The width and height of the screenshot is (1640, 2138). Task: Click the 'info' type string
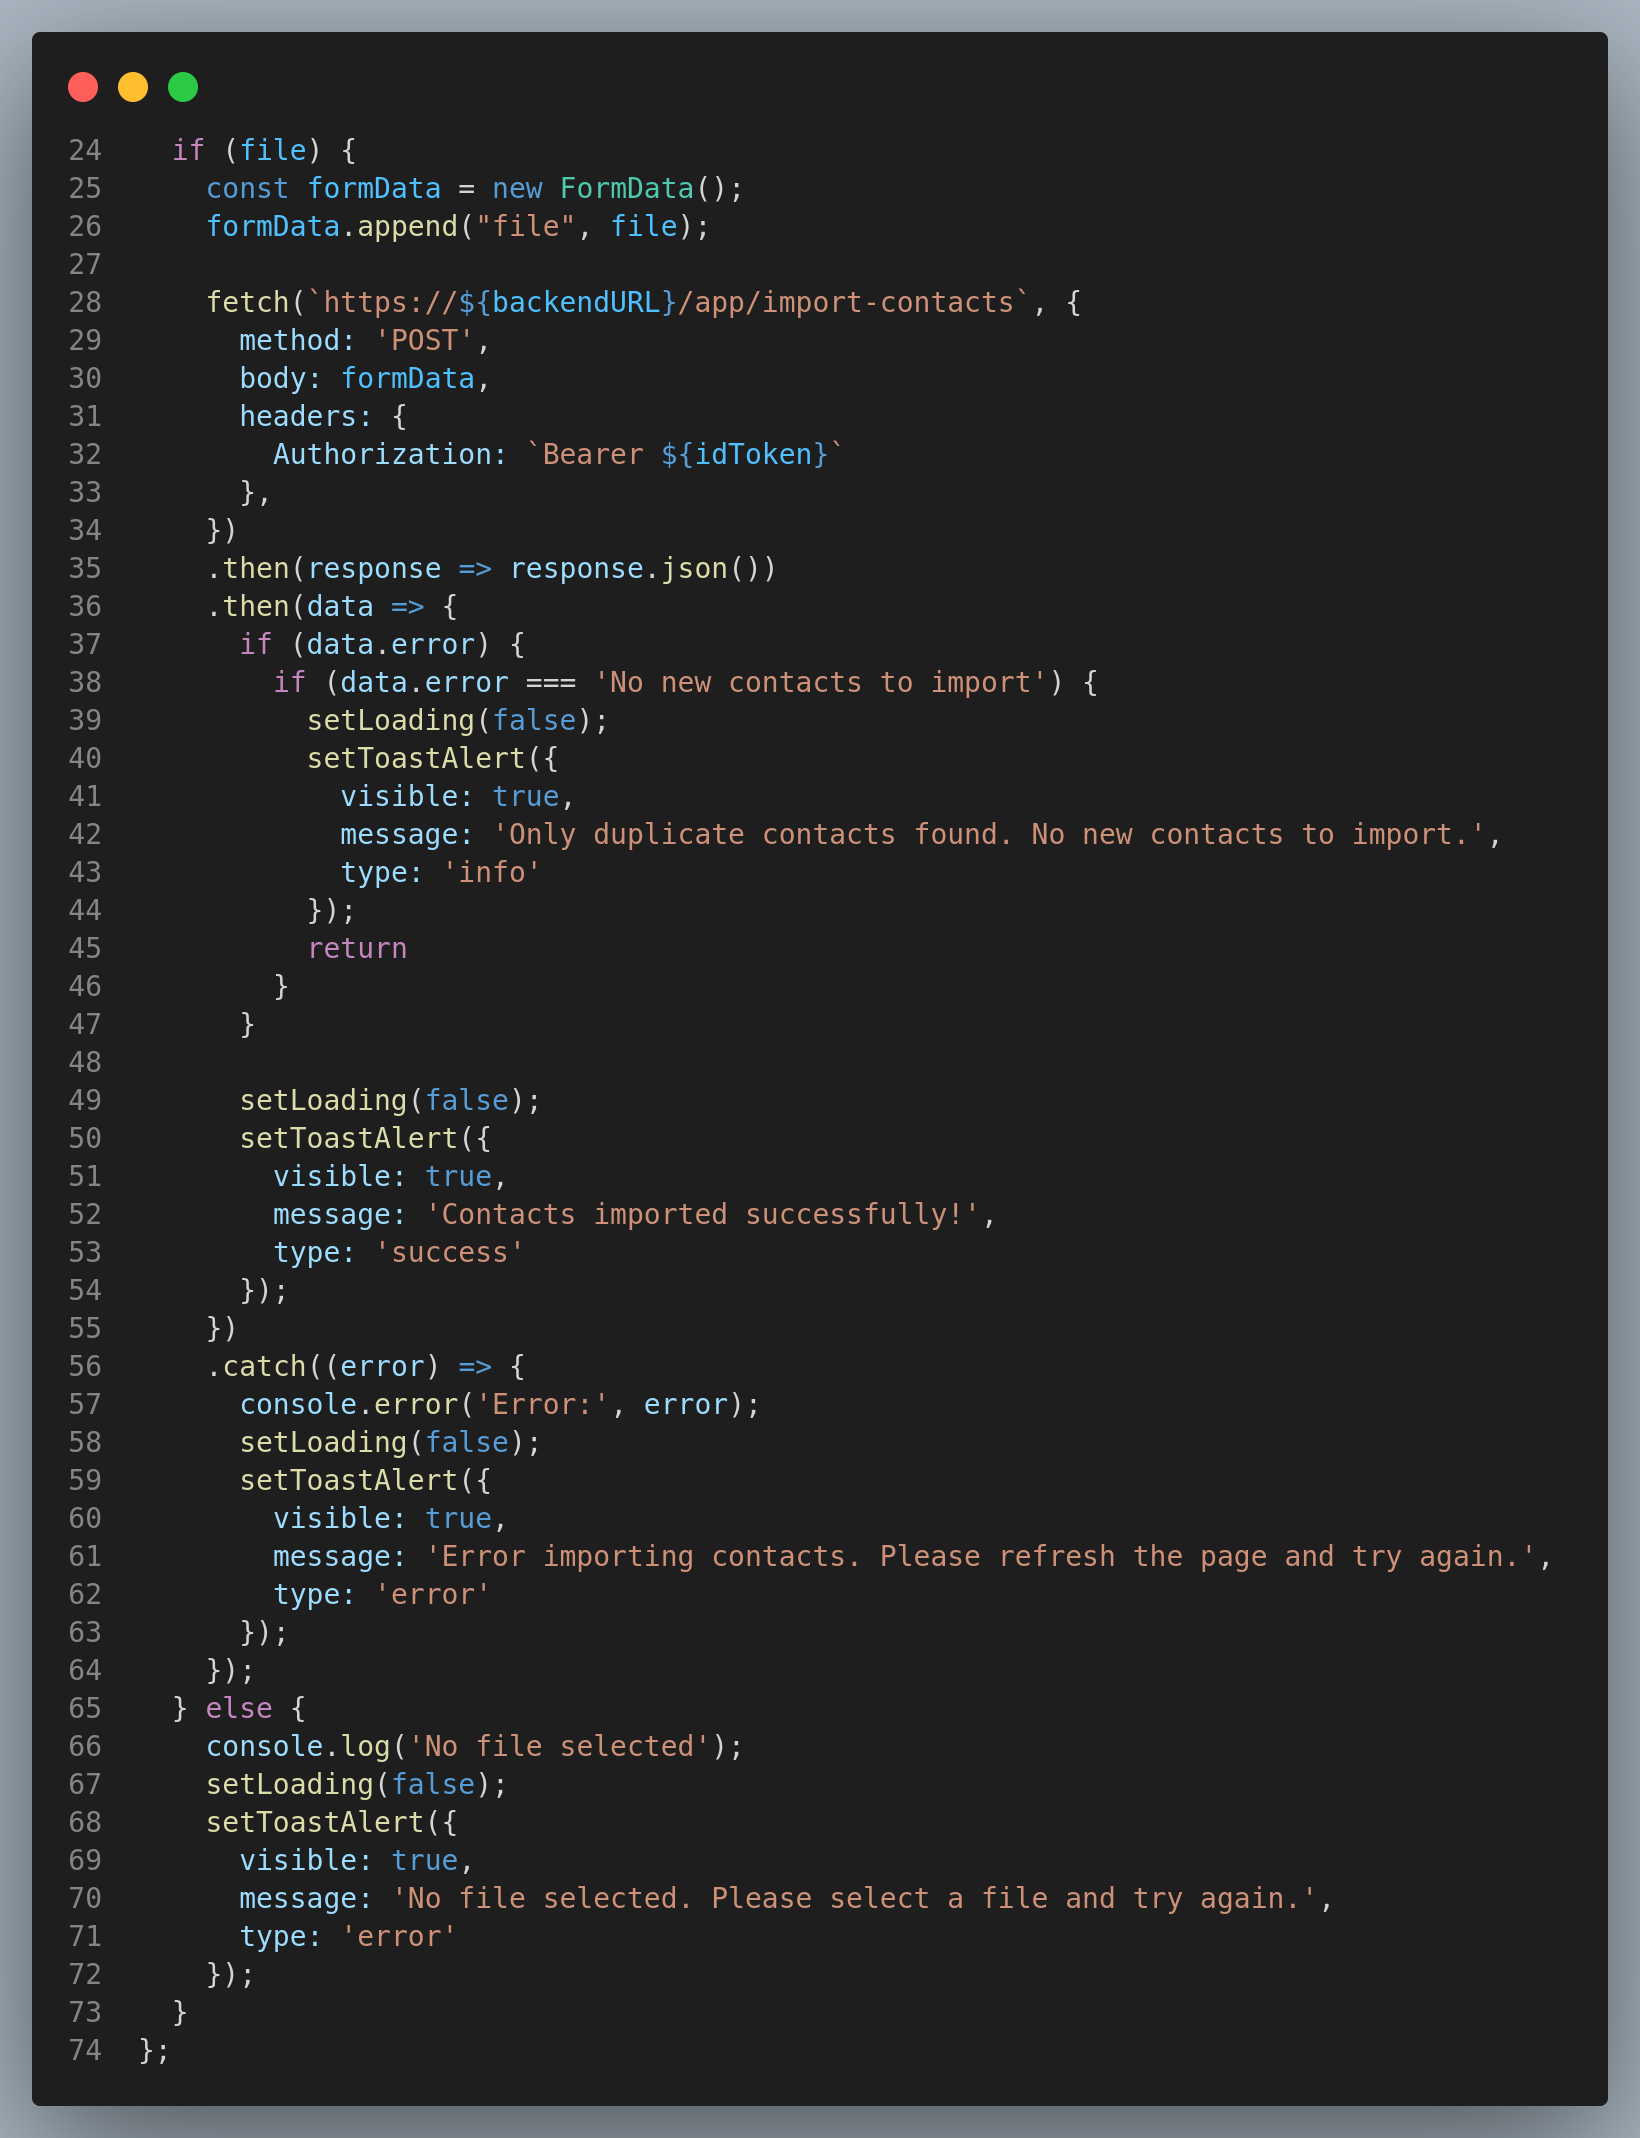[x=492, y=872]
